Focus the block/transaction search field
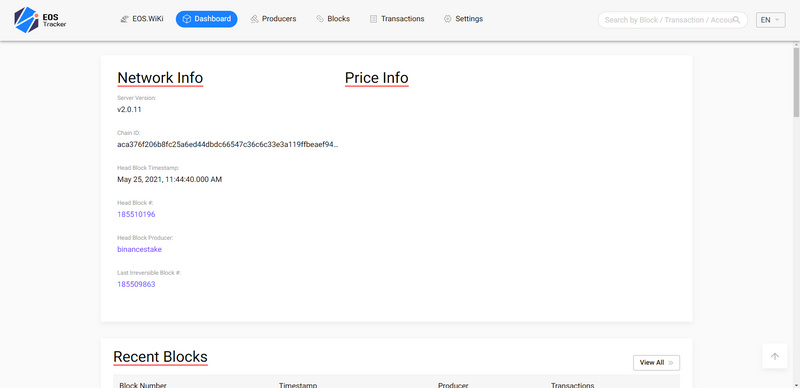 tap(672, 20)
